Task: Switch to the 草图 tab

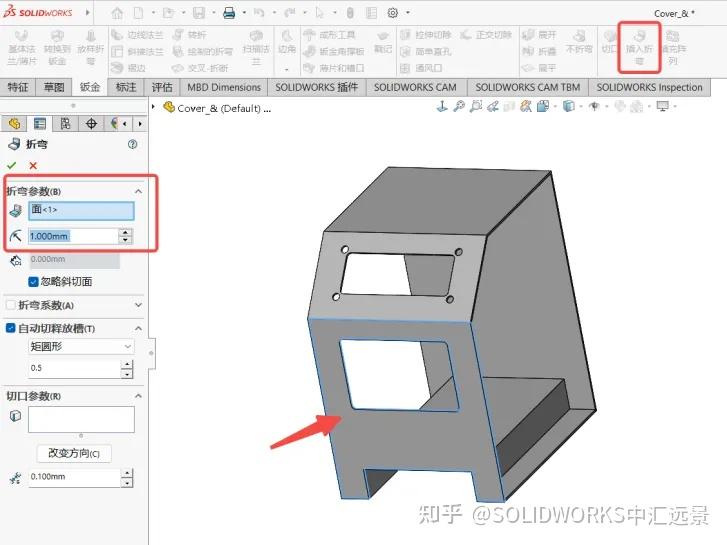Action: tap(54, 87)
